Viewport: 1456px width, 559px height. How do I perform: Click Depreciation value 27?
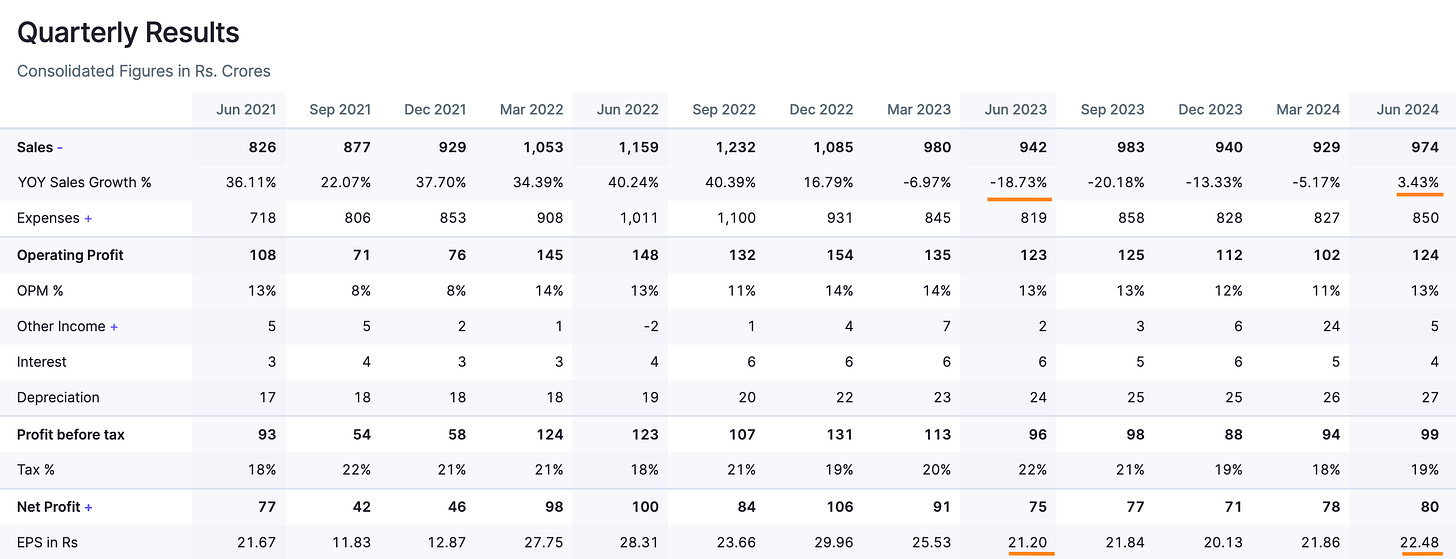pyautogui.click(x=1430, y=398)
